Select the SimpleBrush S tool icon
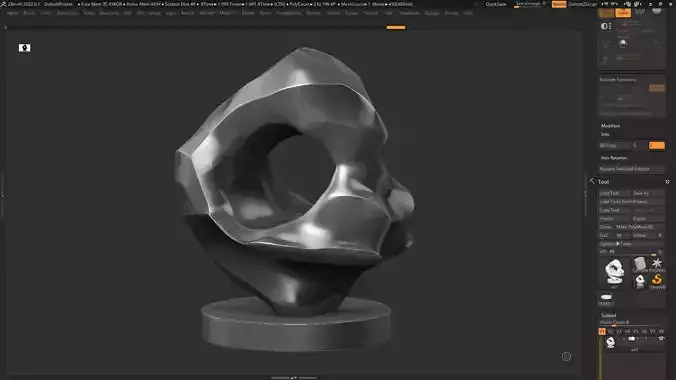This screenshot has width=676, height=380. click(657, 280)
